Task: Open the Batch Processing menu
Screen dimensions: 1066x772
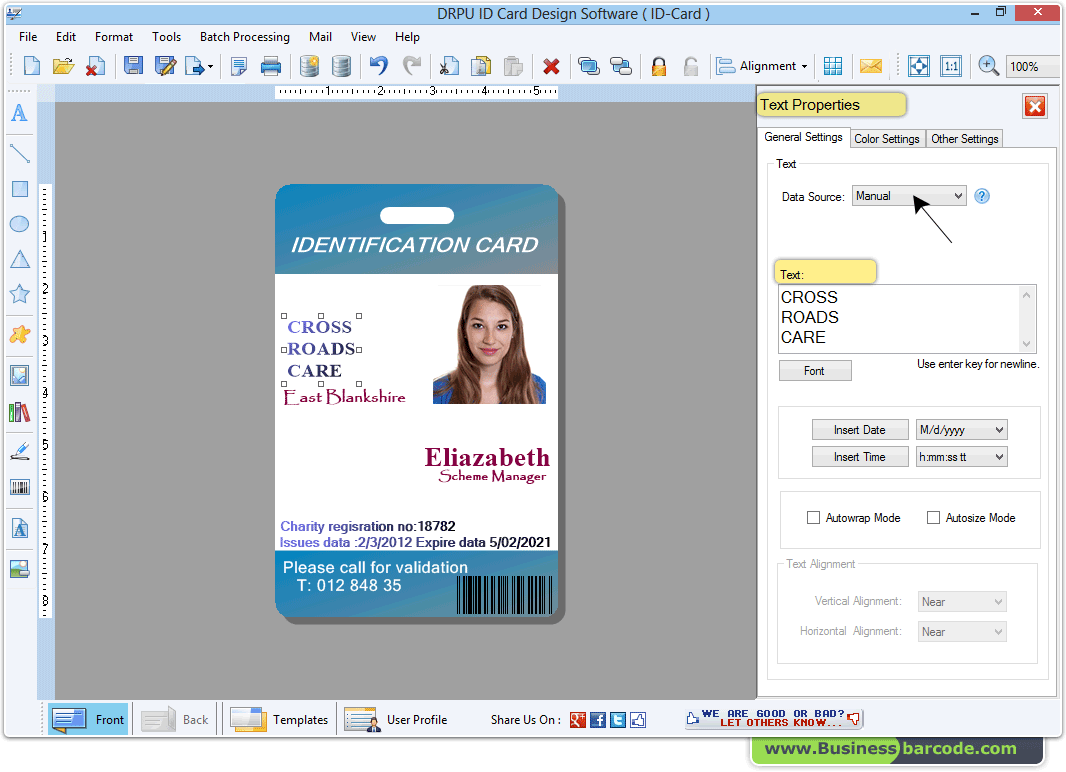Action: [x=244, y=37]
